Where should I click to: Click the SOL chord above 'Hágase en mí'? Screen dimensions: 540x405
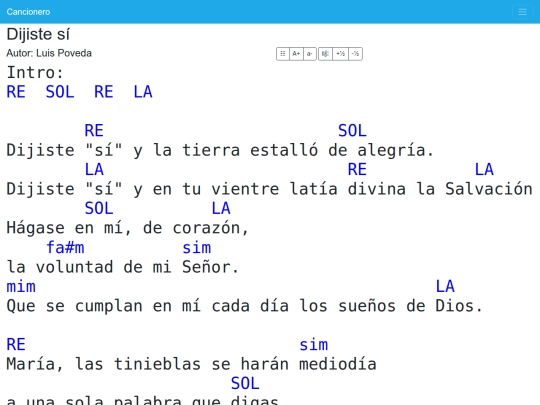click(99, 208)
